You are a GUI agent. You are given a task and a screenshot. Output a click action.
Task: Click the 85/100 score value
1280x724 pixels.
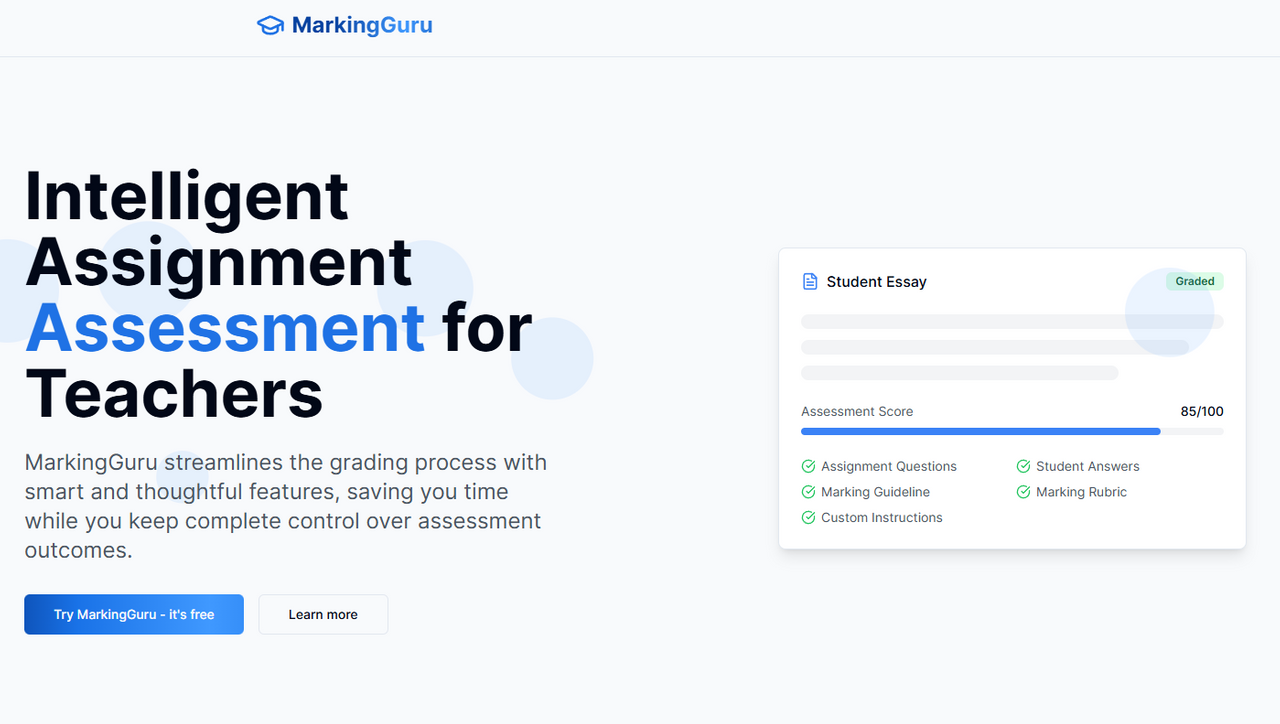[1202, 411]
